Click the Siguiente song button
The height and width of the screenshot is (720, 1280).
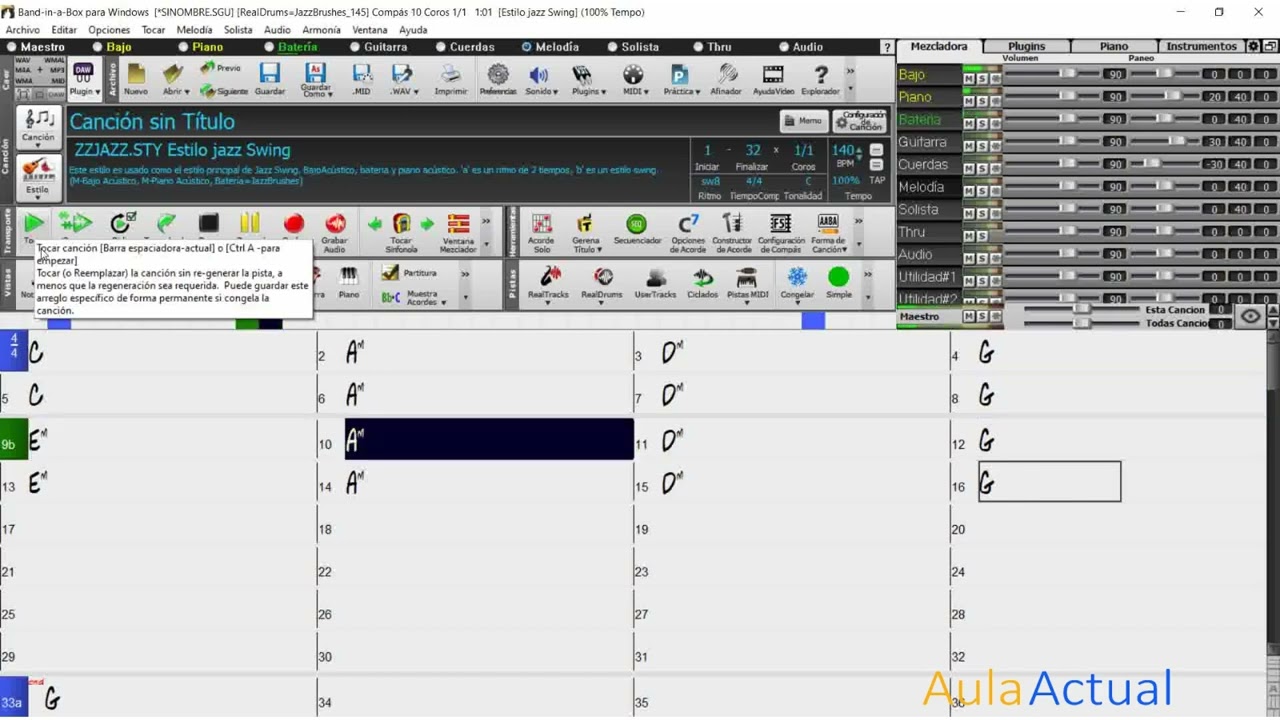click(223, 90)
